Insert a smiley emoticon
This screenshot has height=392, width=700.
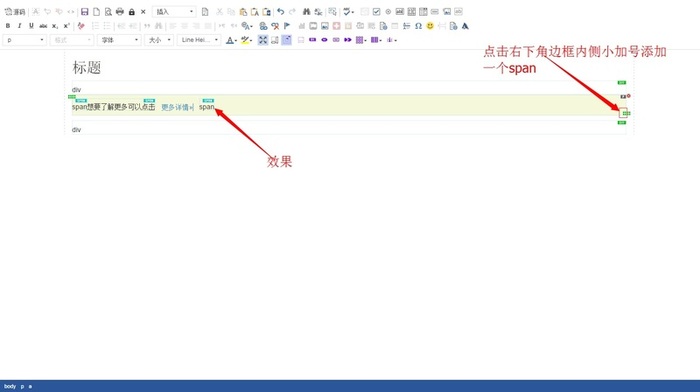(x=430, y=26)
